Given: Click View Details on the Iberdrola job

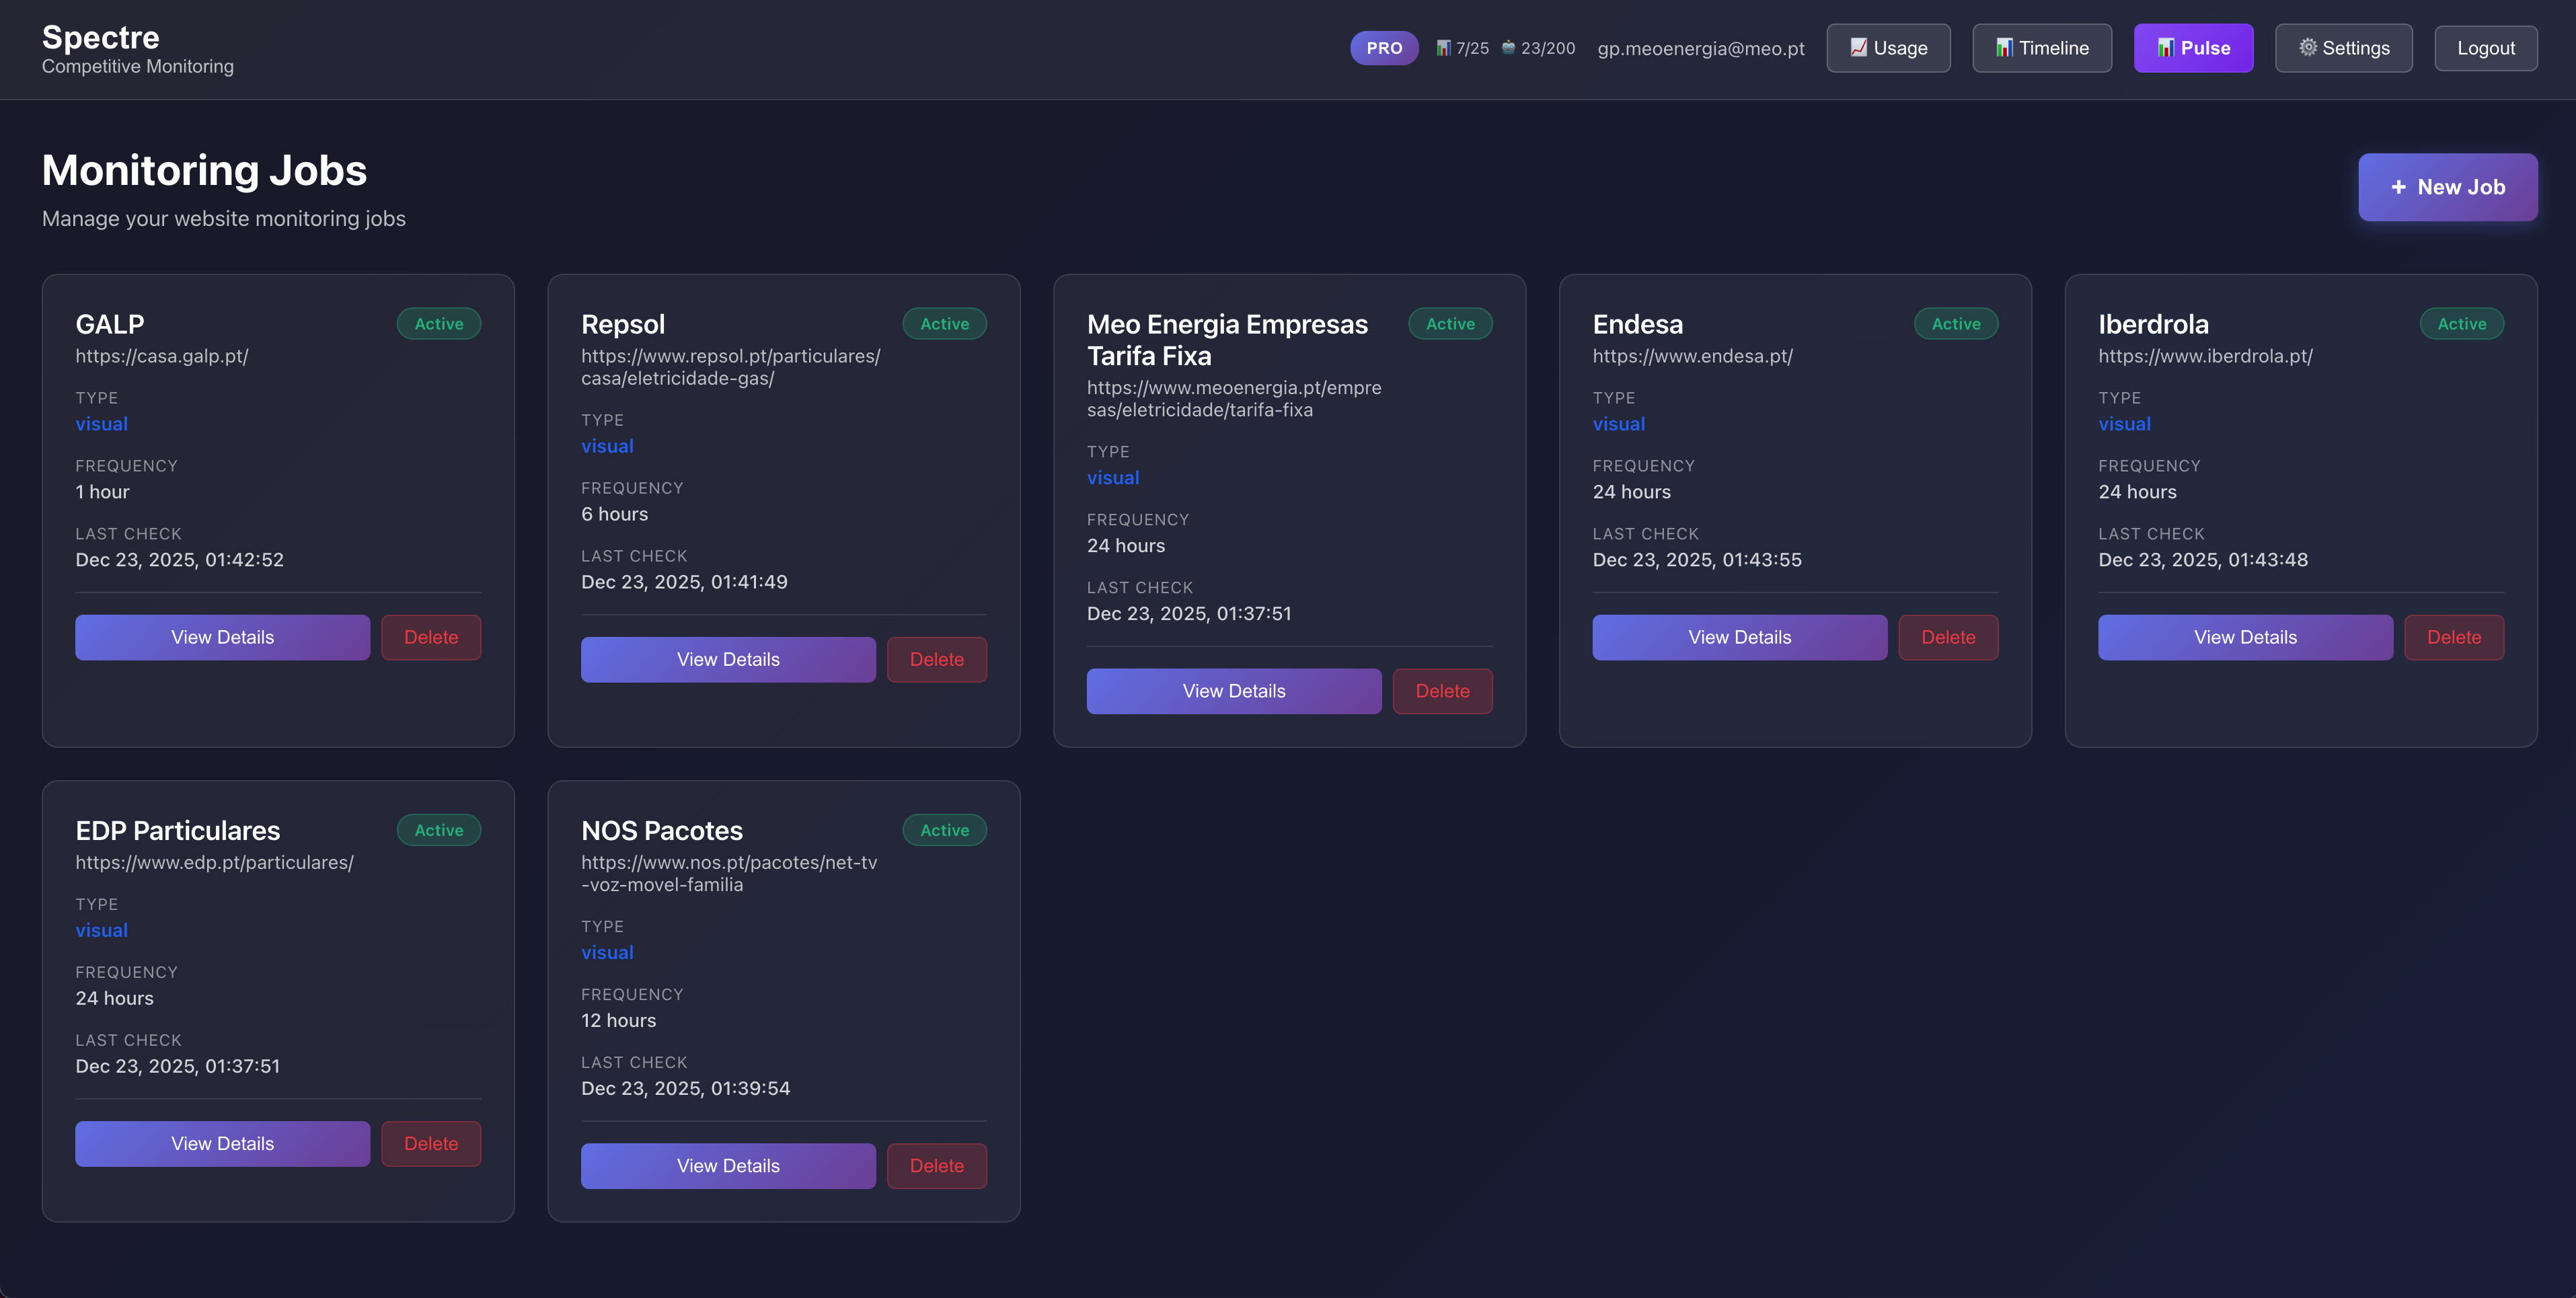Looking at the screenshot, I should click(2245, 637).
